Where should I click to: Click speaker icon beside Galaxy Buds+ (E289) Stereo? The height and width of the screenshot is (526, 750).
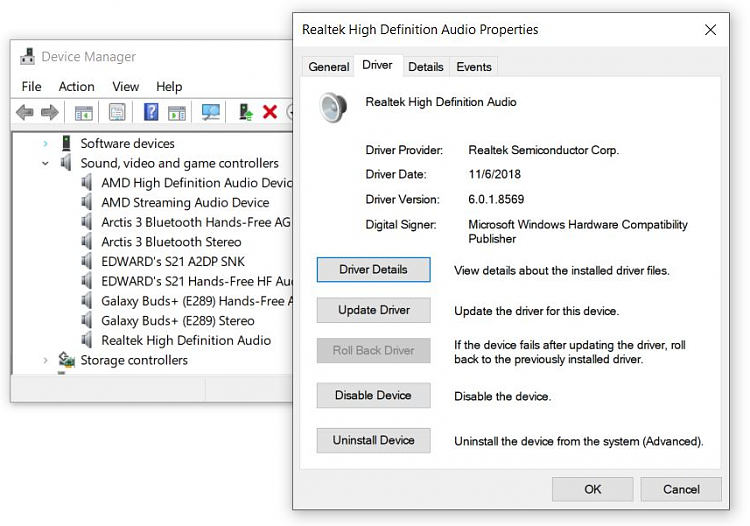point(87,320)
